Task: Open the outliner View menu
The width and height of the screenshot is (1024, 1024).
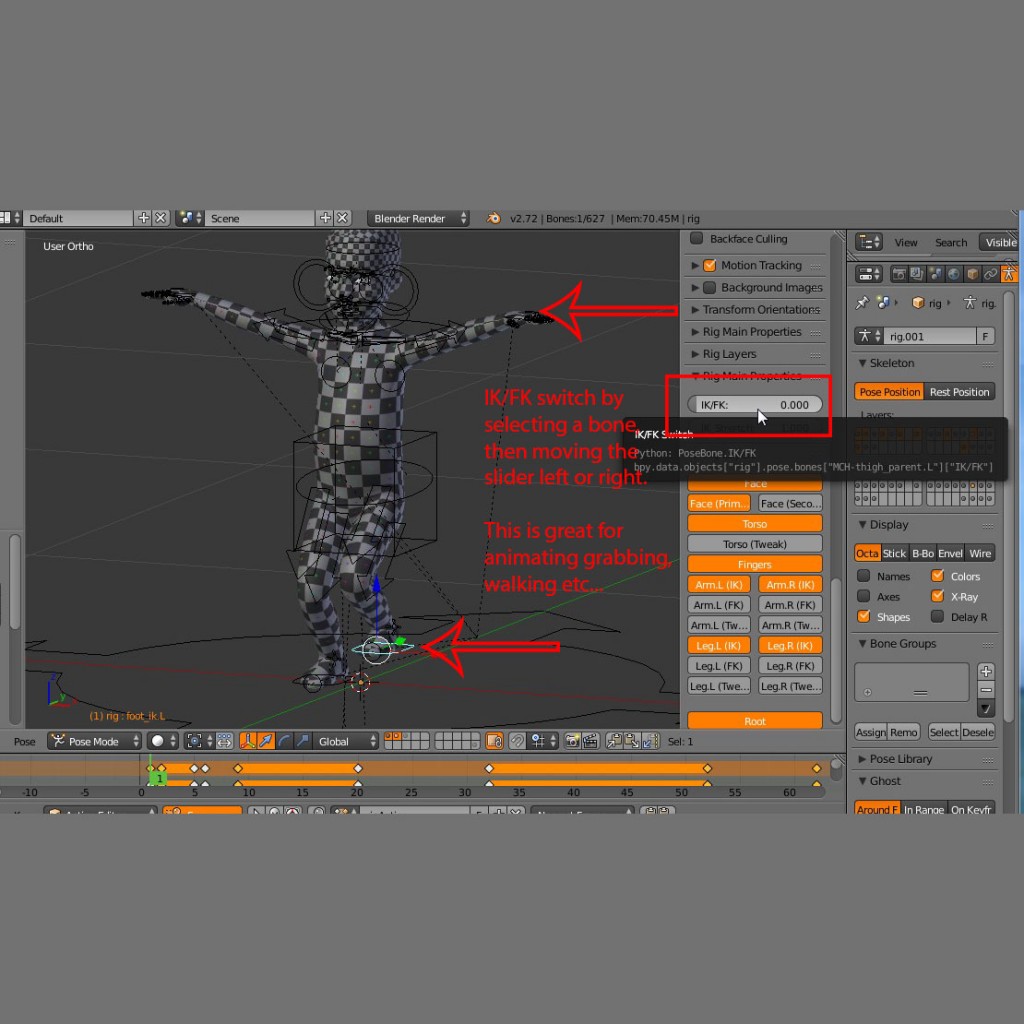Action: tap(905, 242)
